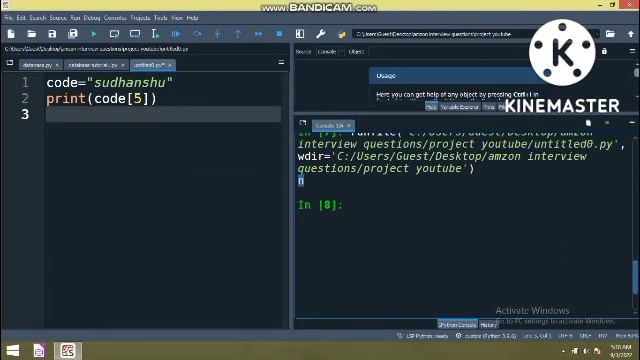Create a new file with toolbar icon
Screen dimensions: 640x360
point(11,34)
